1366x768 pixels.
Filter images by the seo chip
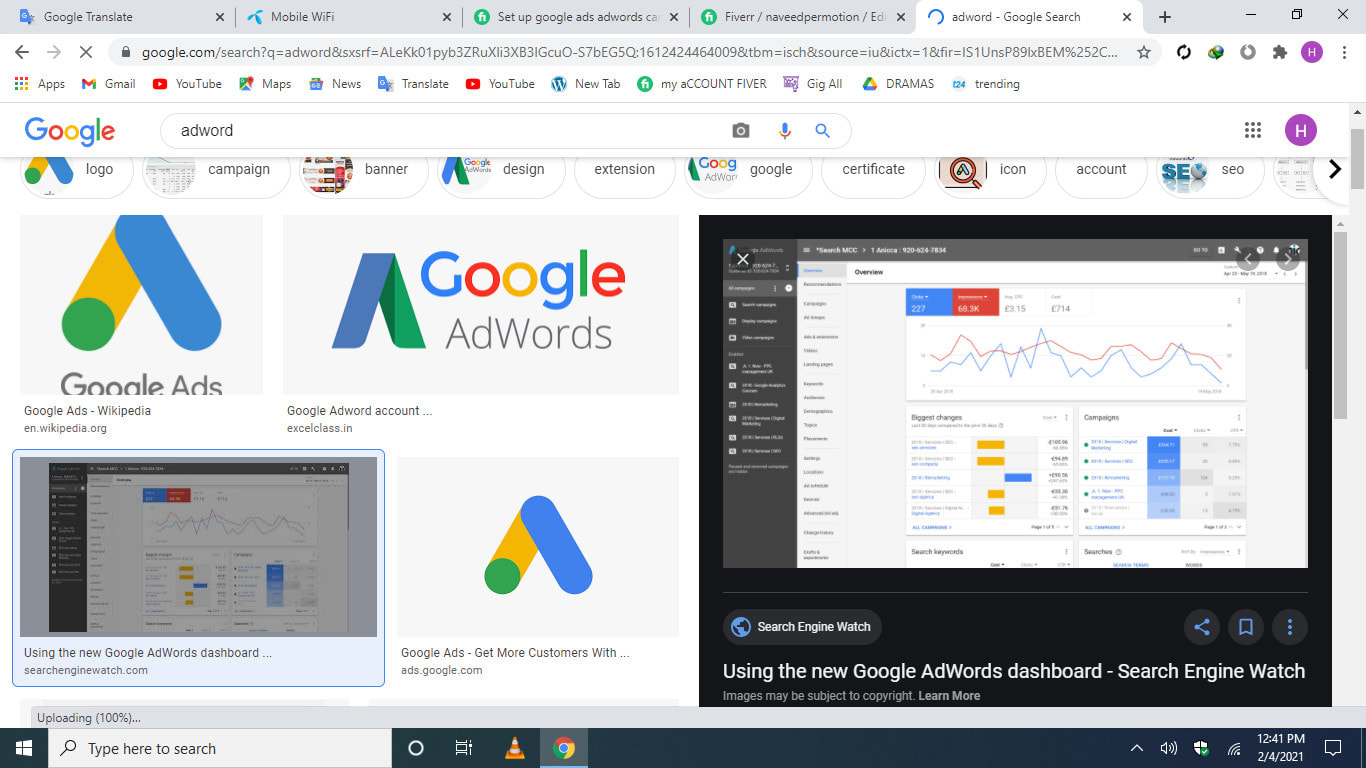1210,169
